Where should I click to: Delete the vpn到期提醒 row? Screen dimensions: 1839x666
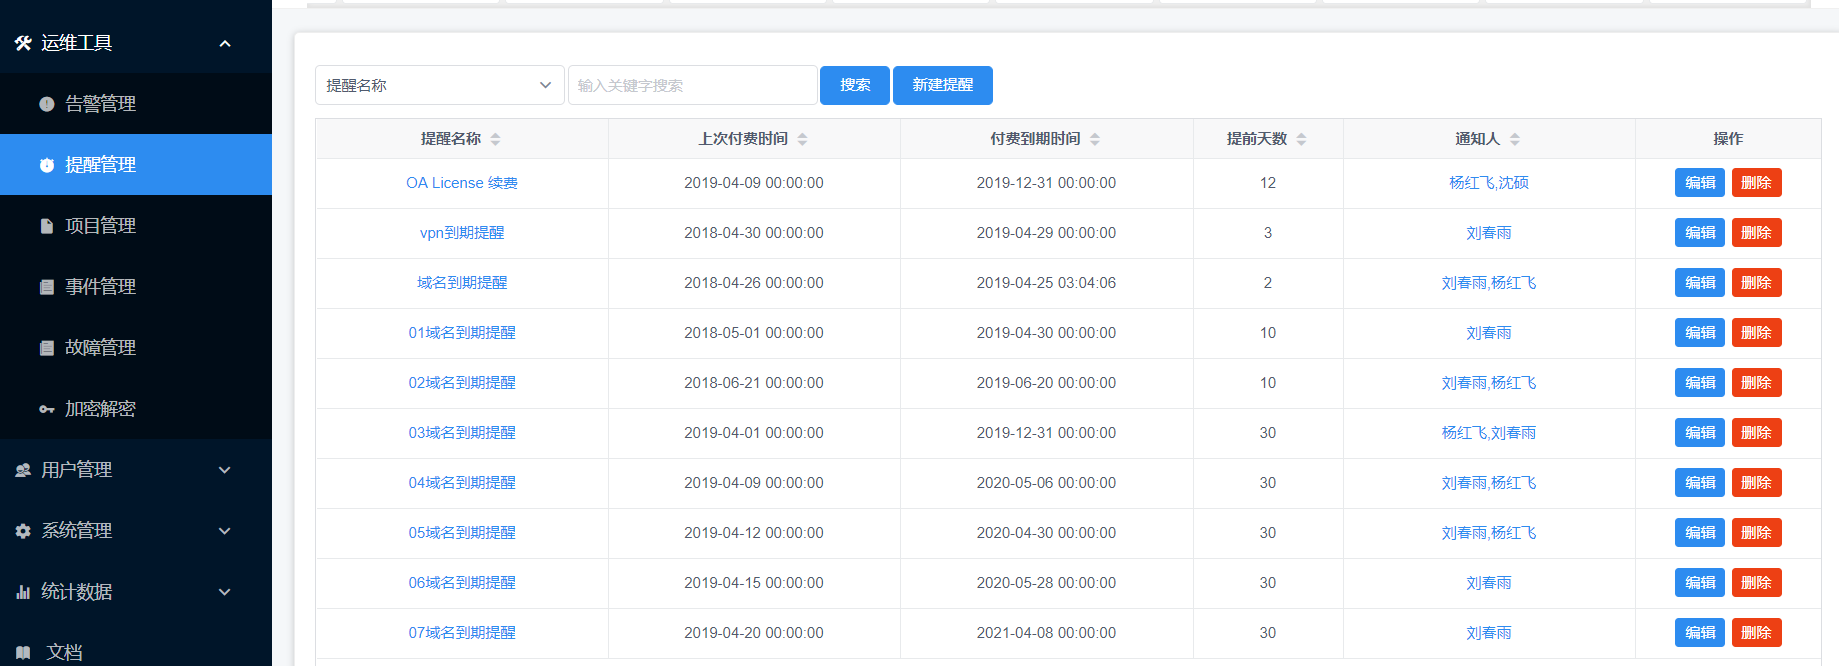coord(1757,233)
